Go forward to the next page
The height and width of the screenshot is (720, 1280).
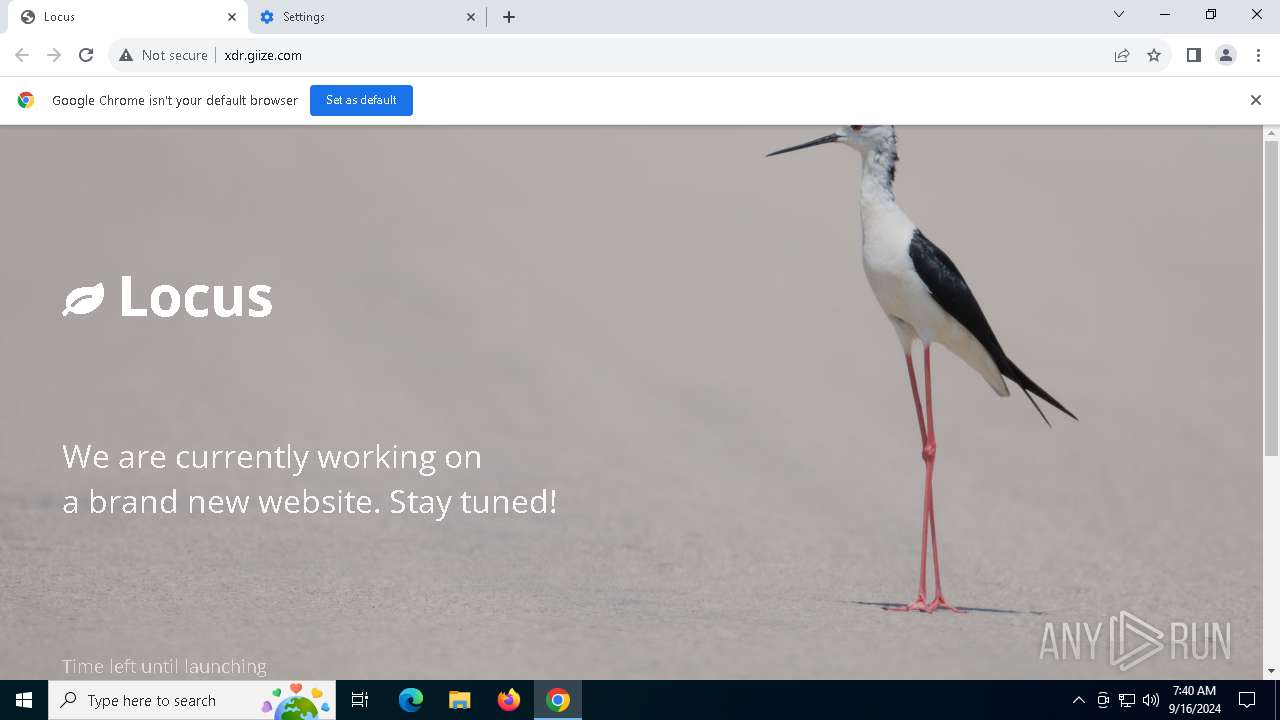click(x=54, y=55)
